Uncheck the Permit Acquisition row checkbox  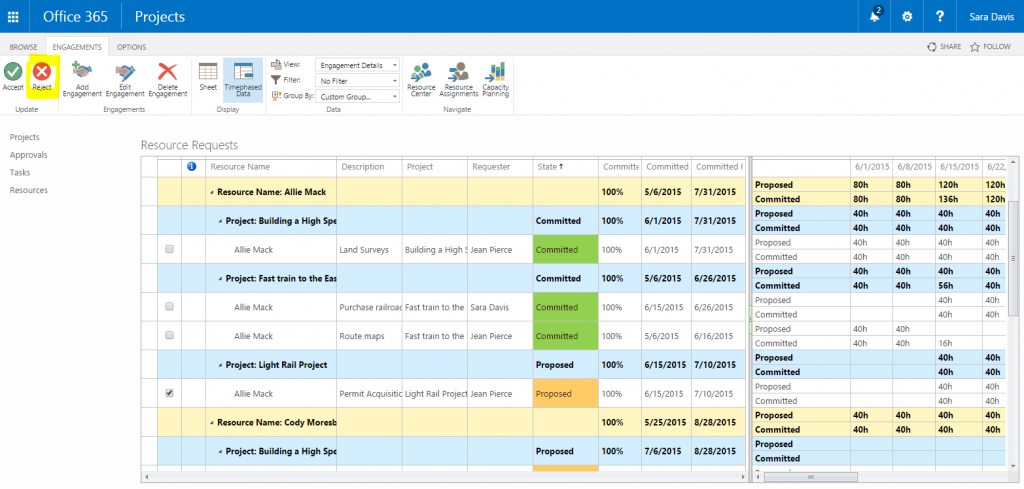[169, 393]
